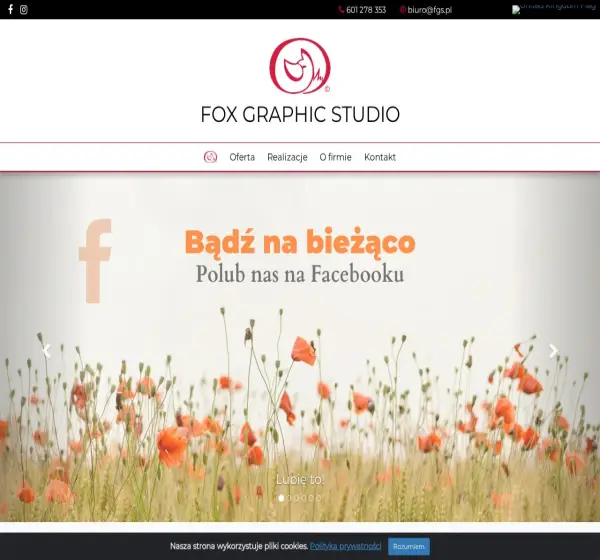Click the large Facebook f on slide

(x=95, y=261)
